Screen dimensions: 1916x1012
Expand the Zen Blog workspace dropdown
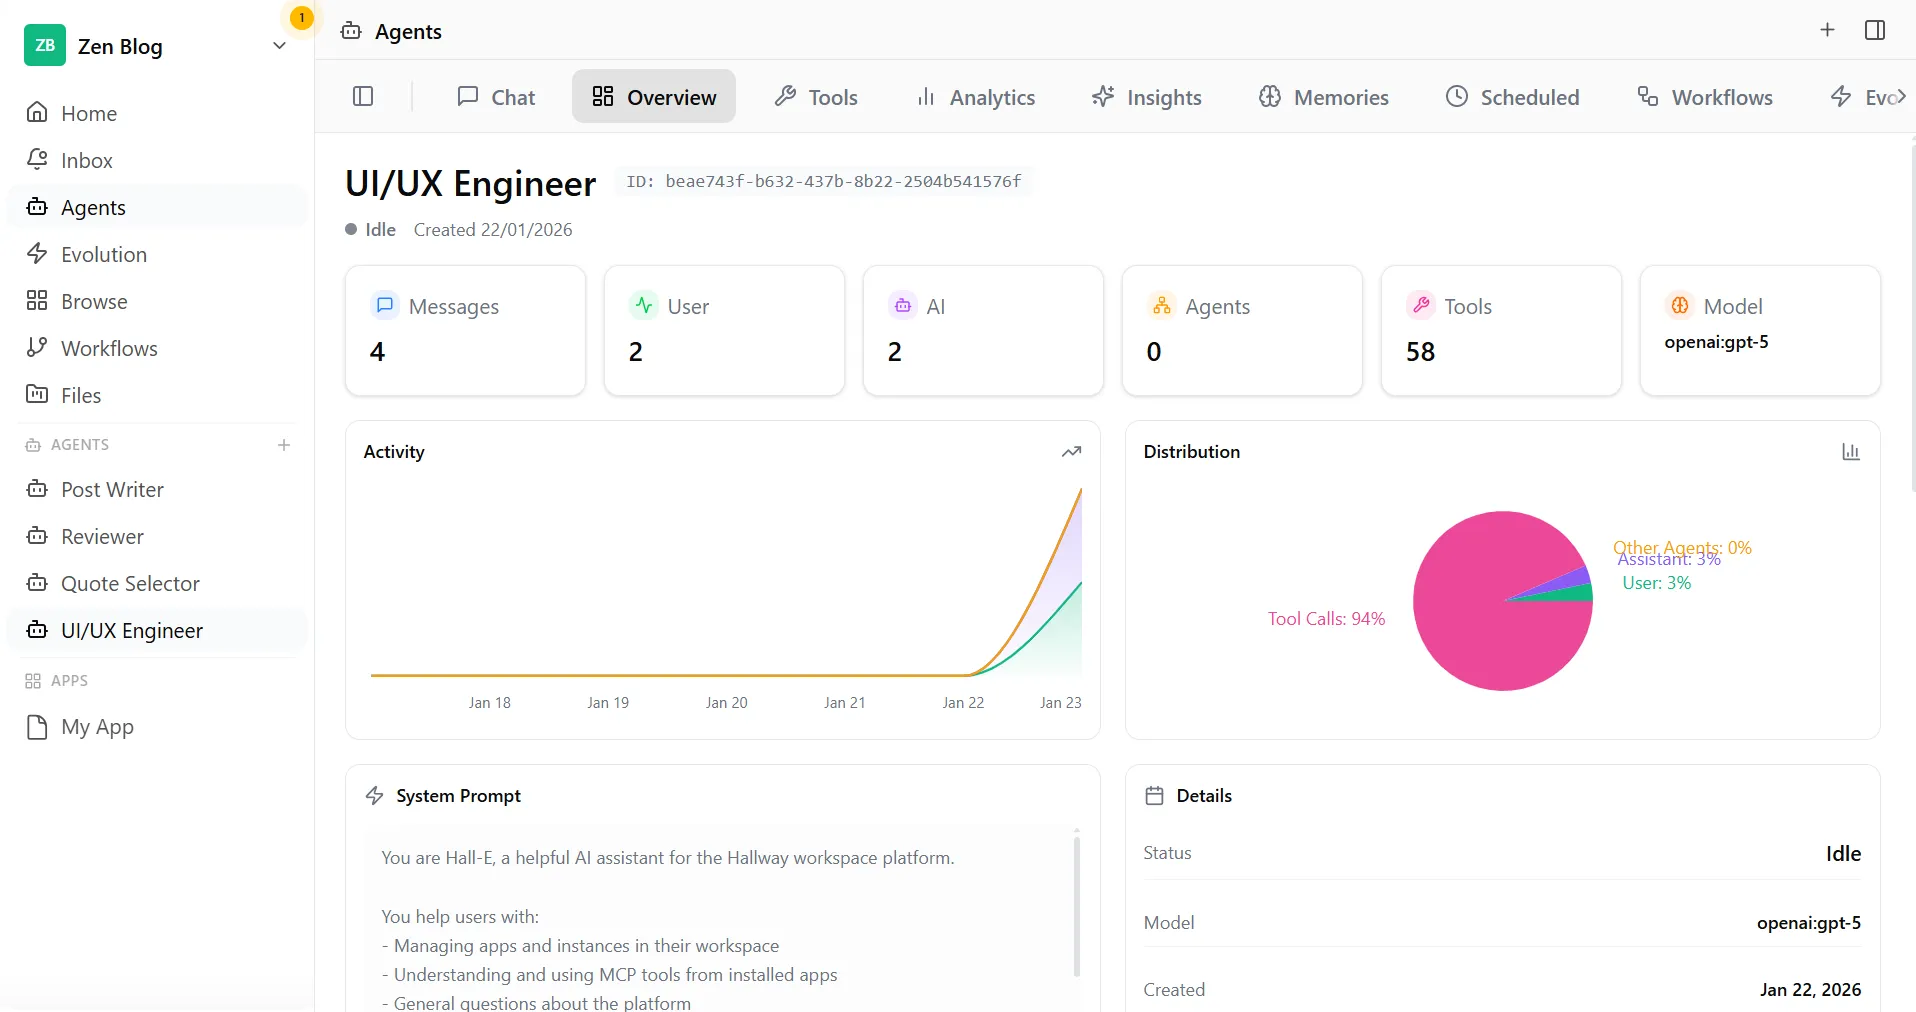tap(278, 46)
